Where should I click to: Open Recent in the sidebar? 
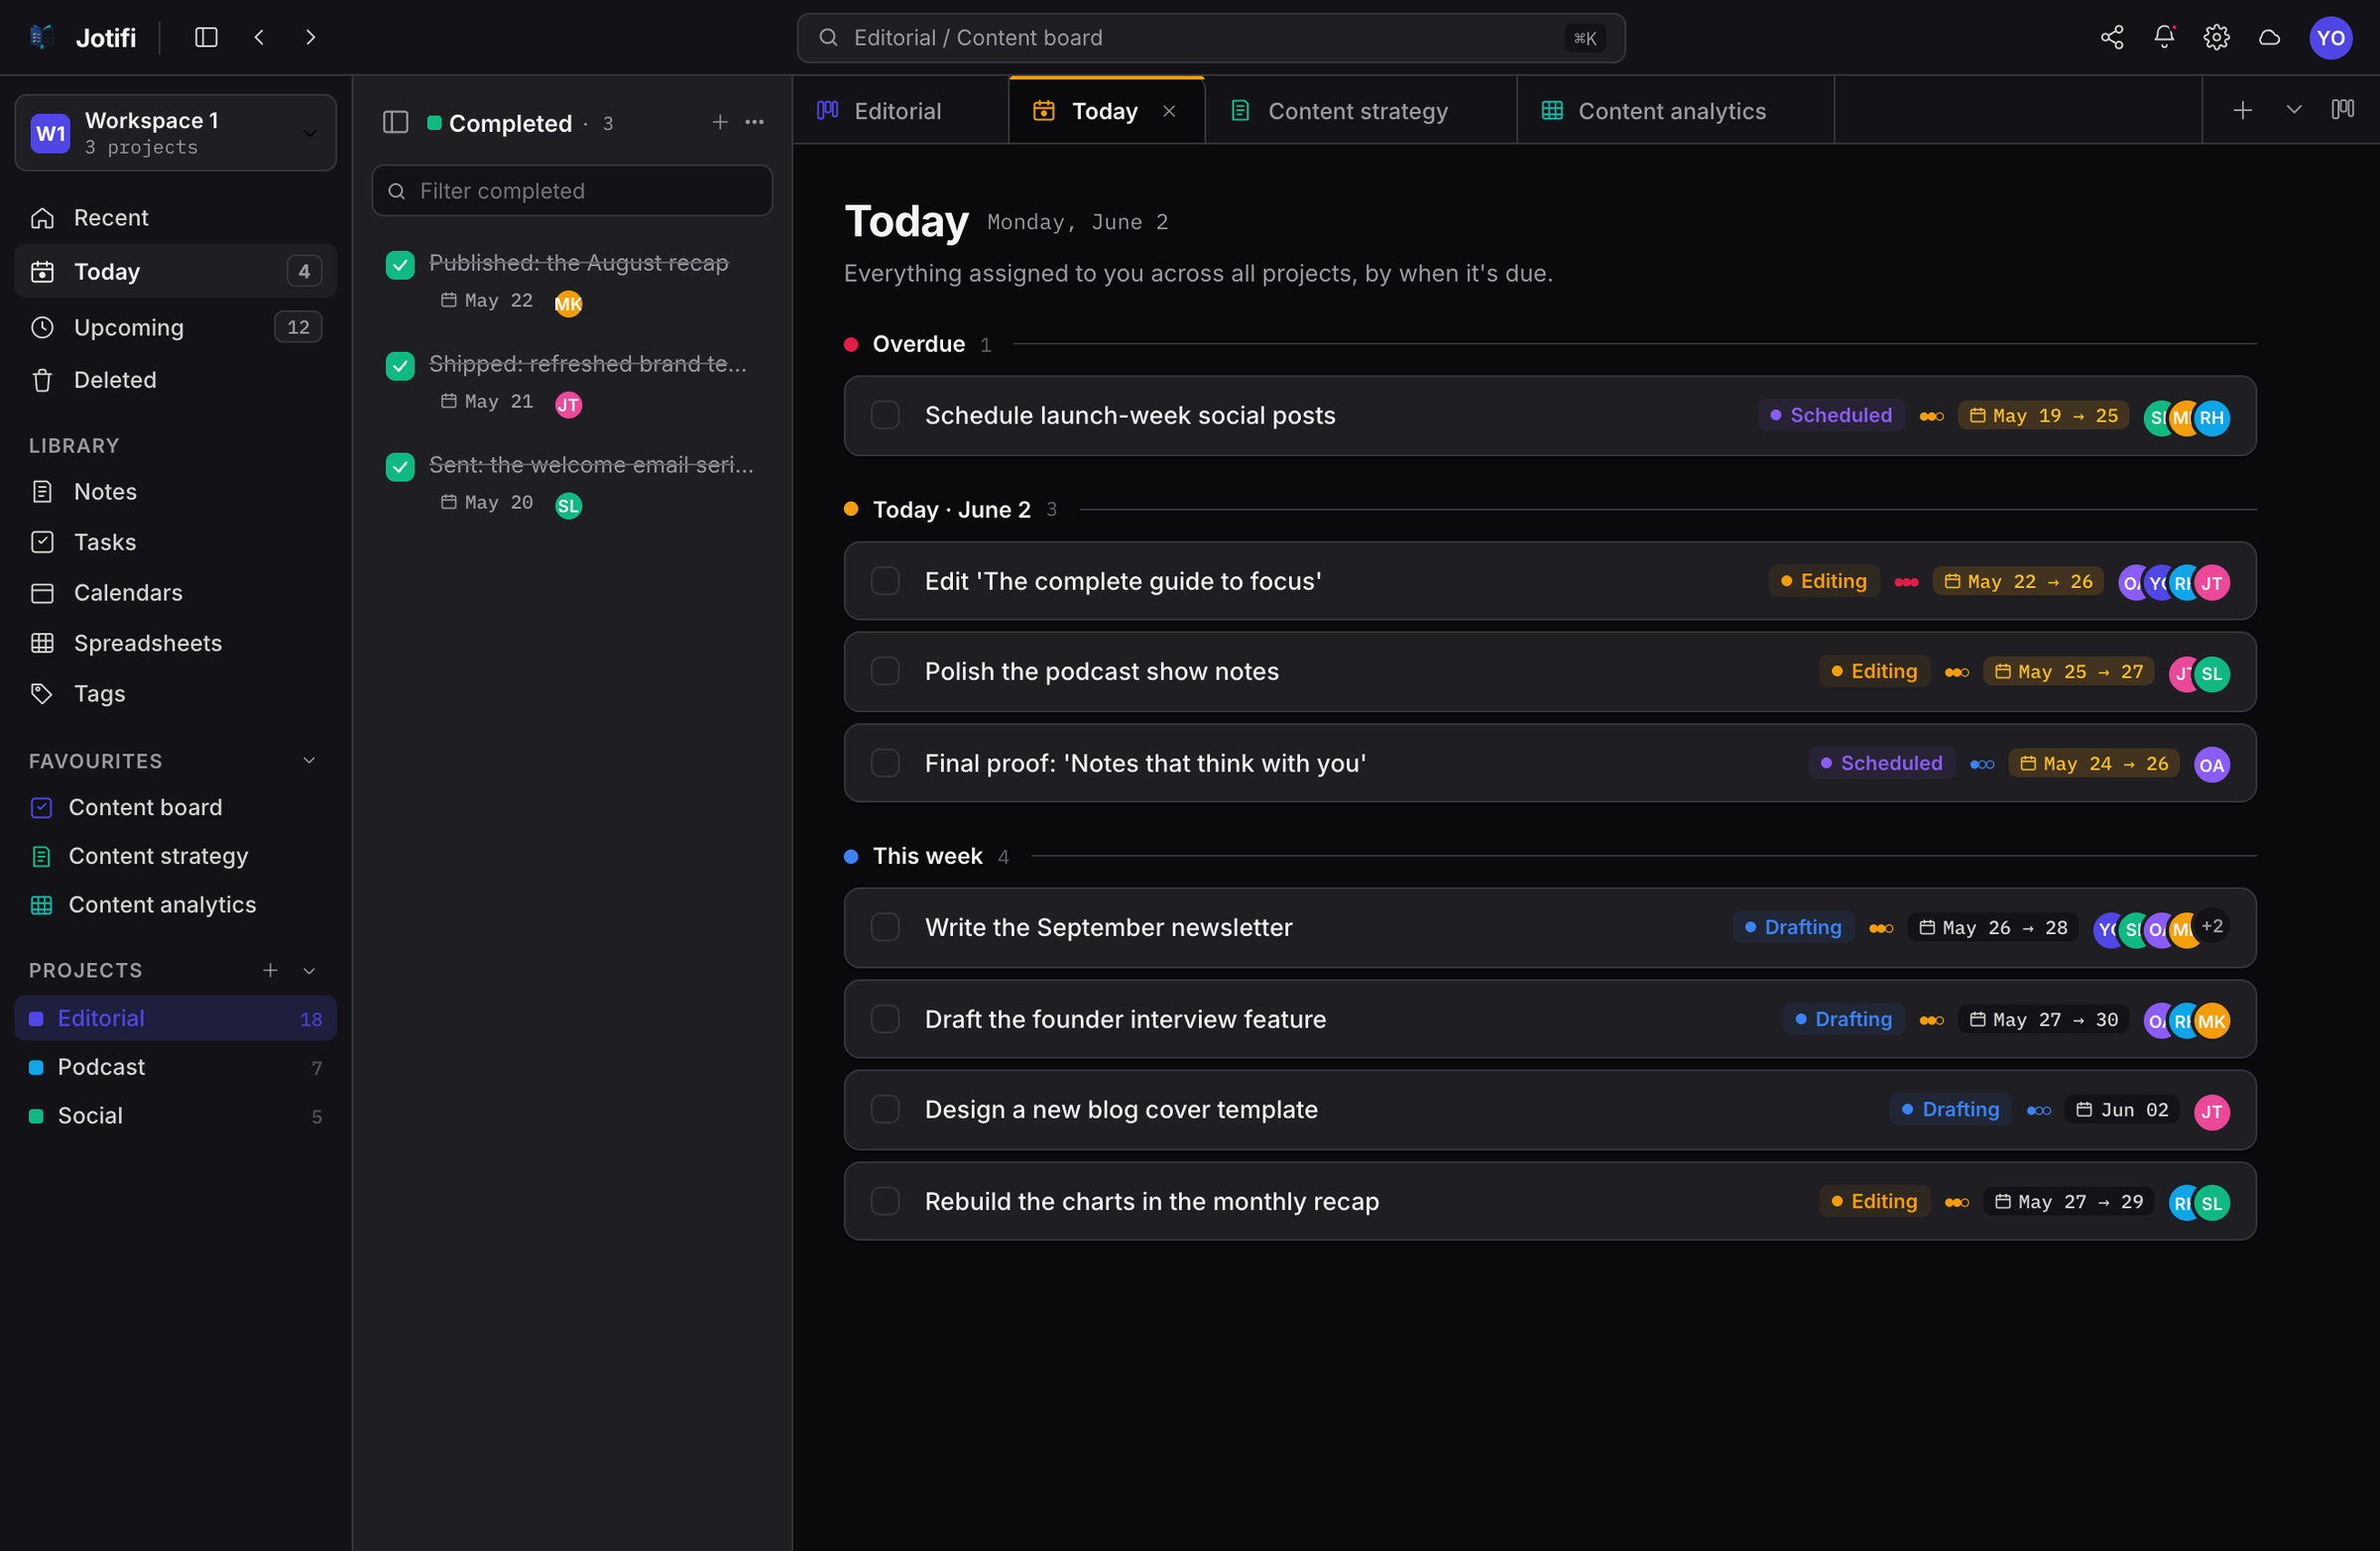point(176,218)
